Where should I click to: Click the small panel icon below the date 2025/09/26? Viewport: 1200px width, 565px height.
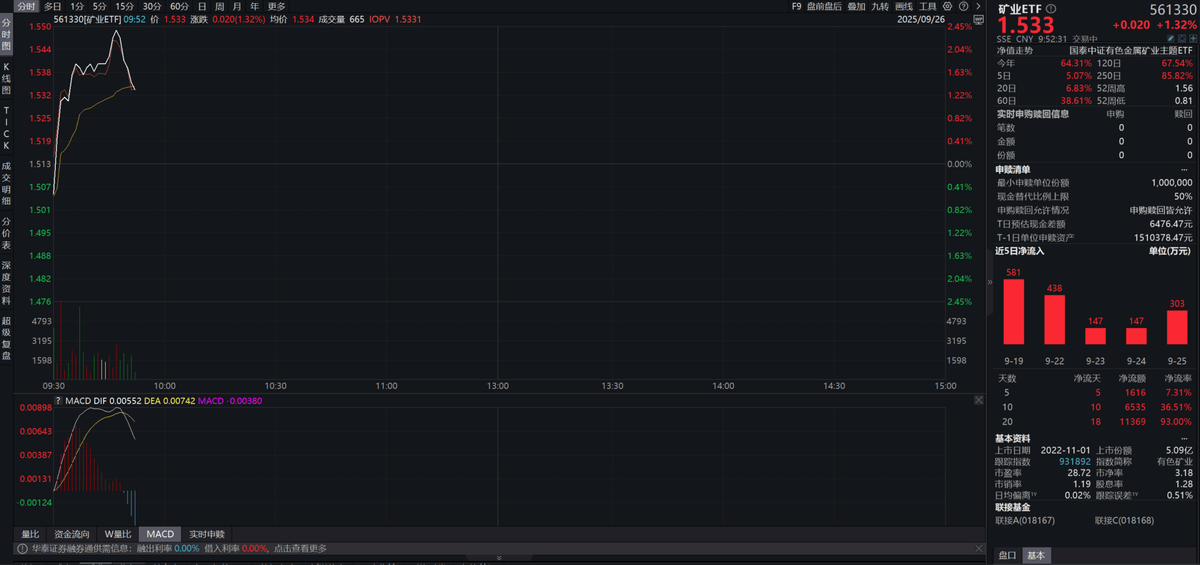click(978, 19)
